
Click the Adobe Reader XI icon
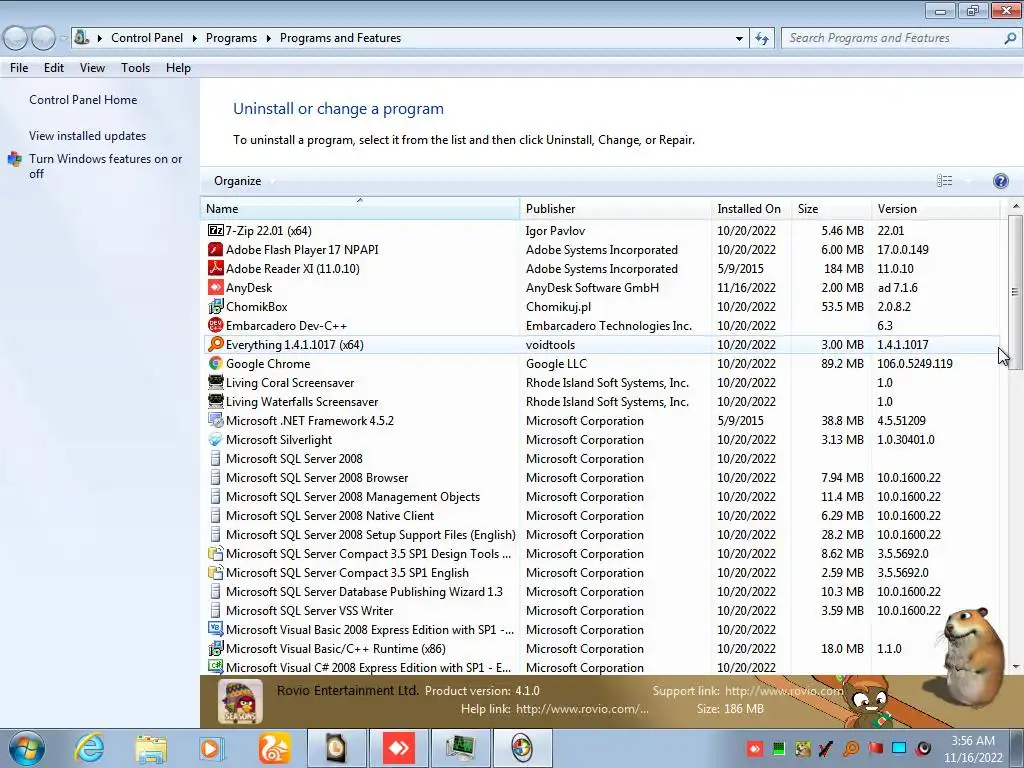(x=216, y=268)
